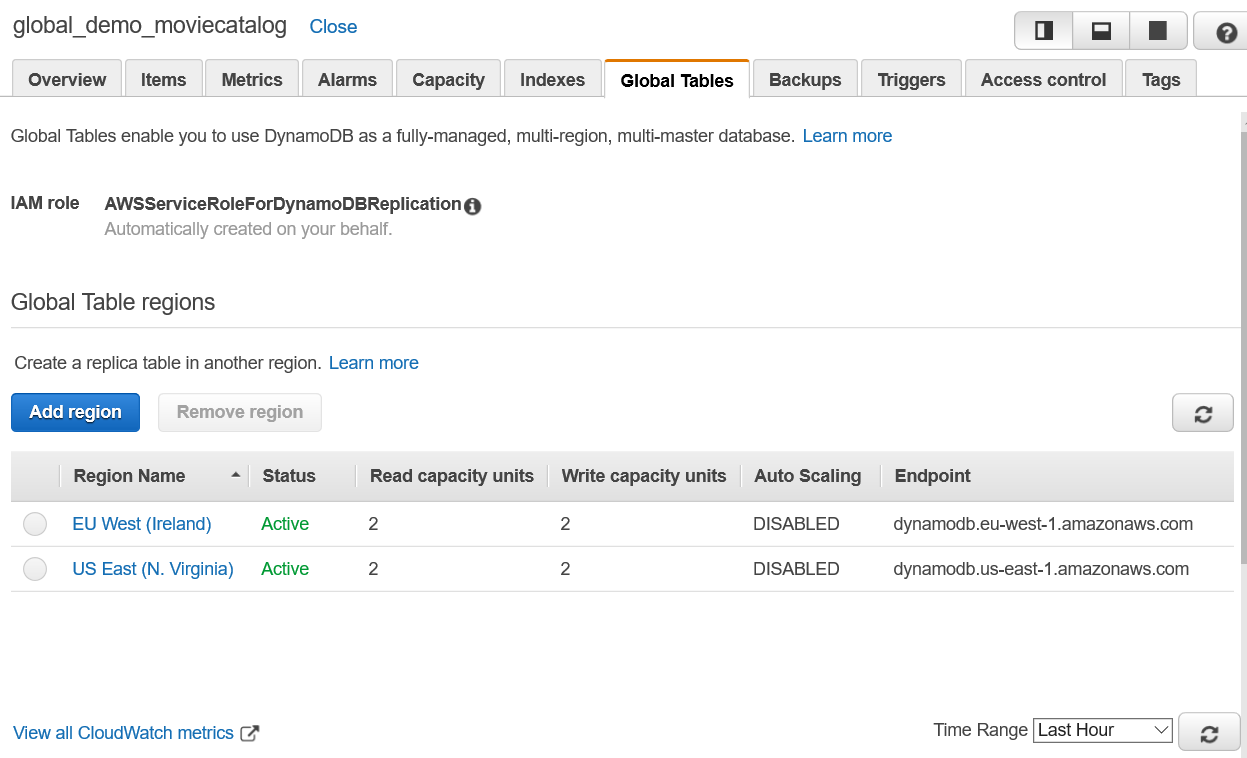Open the Indexes tab
Image resolution: width=1247 pixels, height=758 pixels.
(552, 80)
